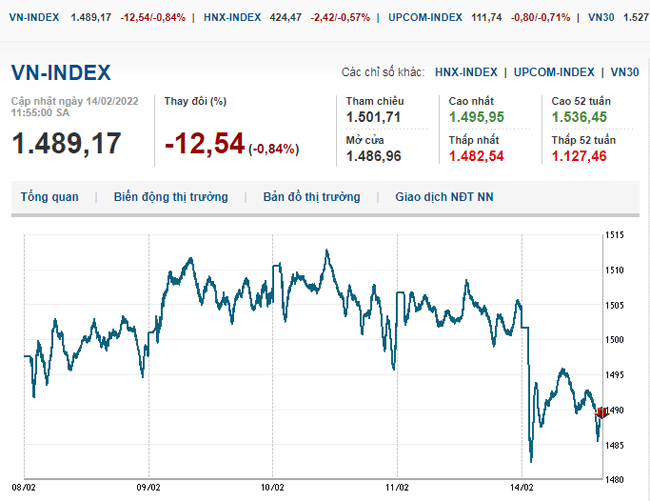
Task: Open the Tổng quan tab
Action: (x=49, y=197)
